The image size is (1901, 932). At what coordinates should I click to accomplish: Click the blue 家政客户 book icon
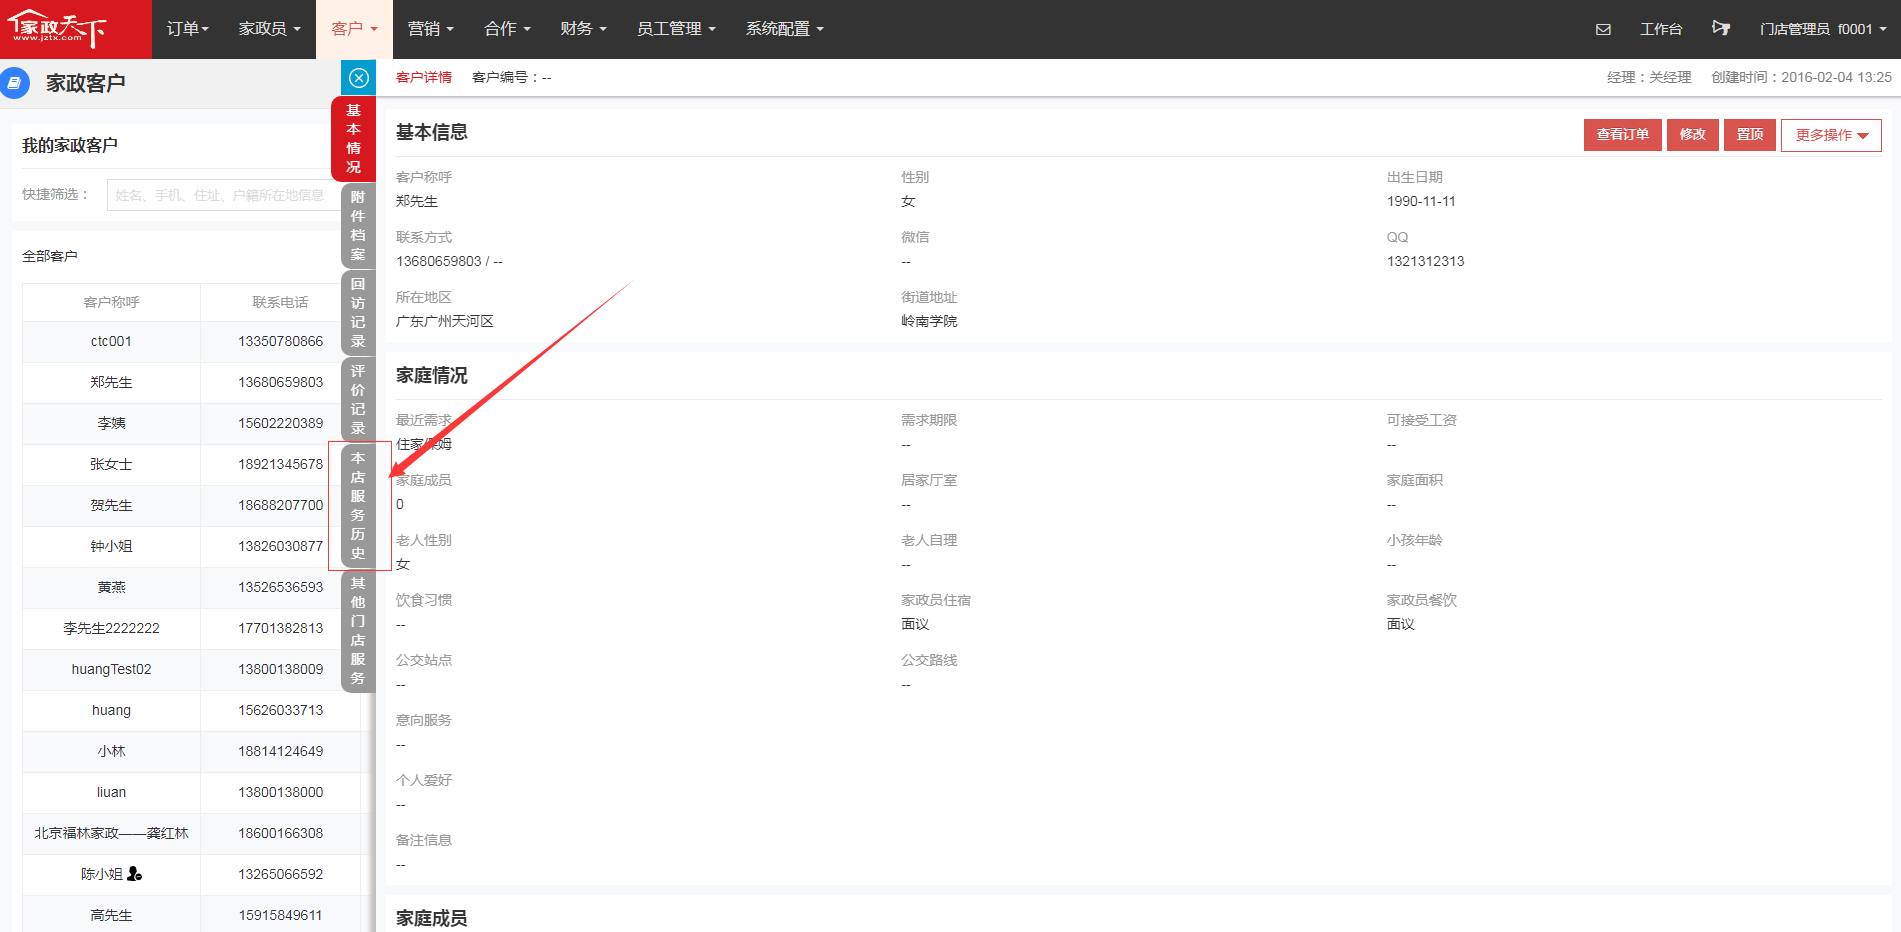14,83
